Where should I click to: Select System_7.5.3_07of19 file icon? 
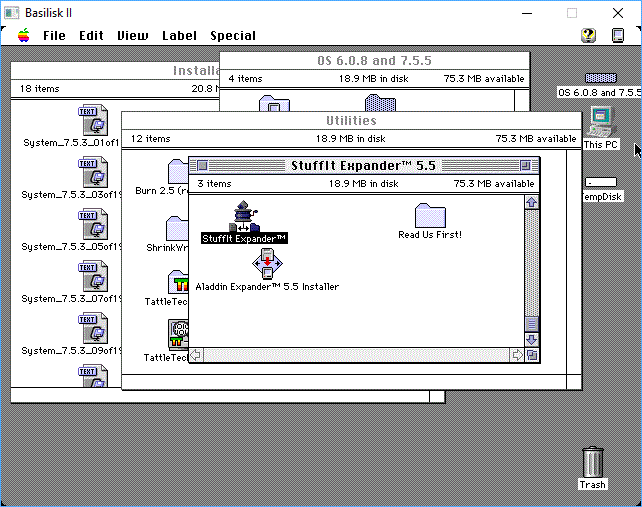93,276
